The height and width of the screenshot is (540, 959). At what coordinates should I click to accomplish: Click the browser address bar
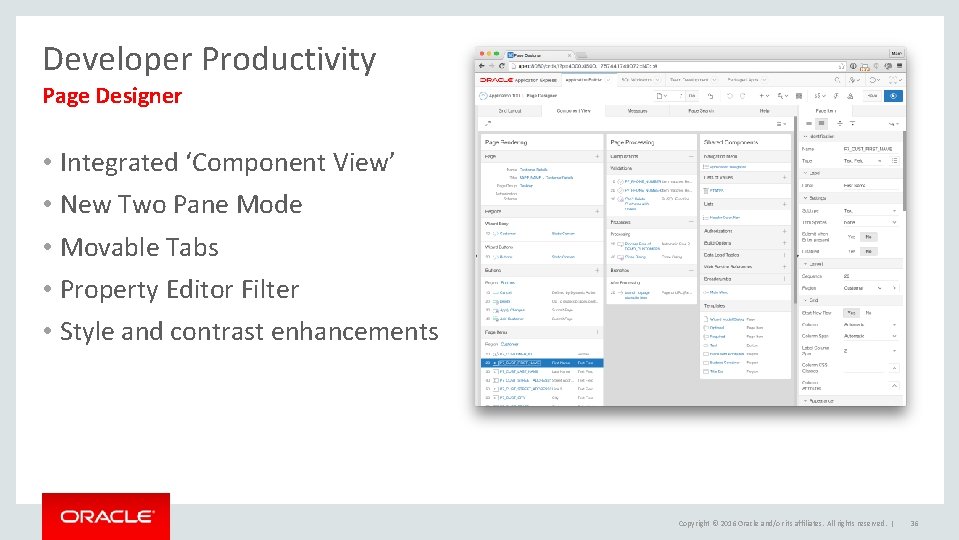coord(676,66)
